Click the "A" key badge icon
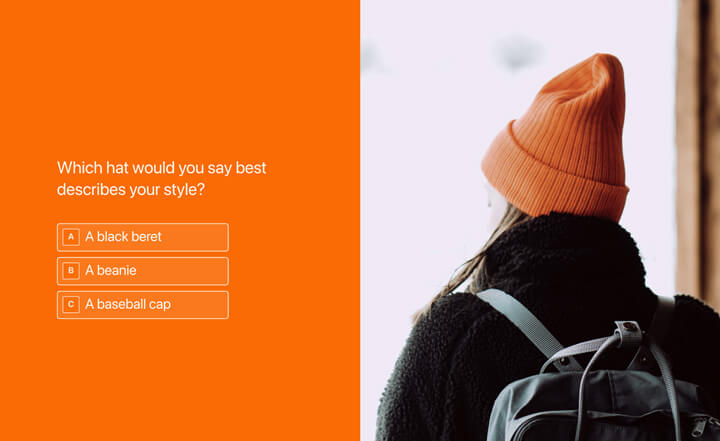 click(71, 237)
